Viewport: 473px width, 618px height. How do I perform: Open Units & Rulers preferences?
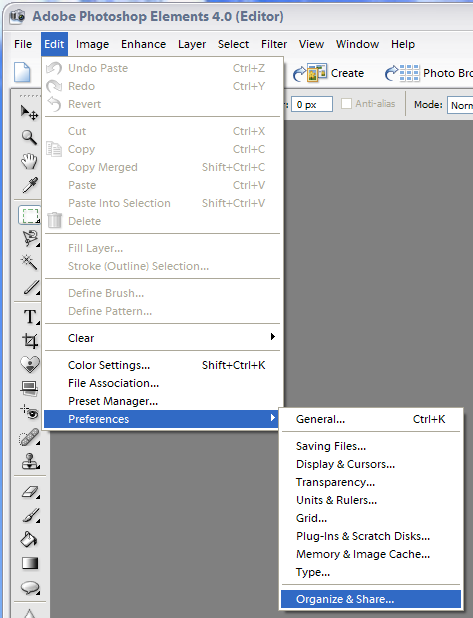click(371, 500)
